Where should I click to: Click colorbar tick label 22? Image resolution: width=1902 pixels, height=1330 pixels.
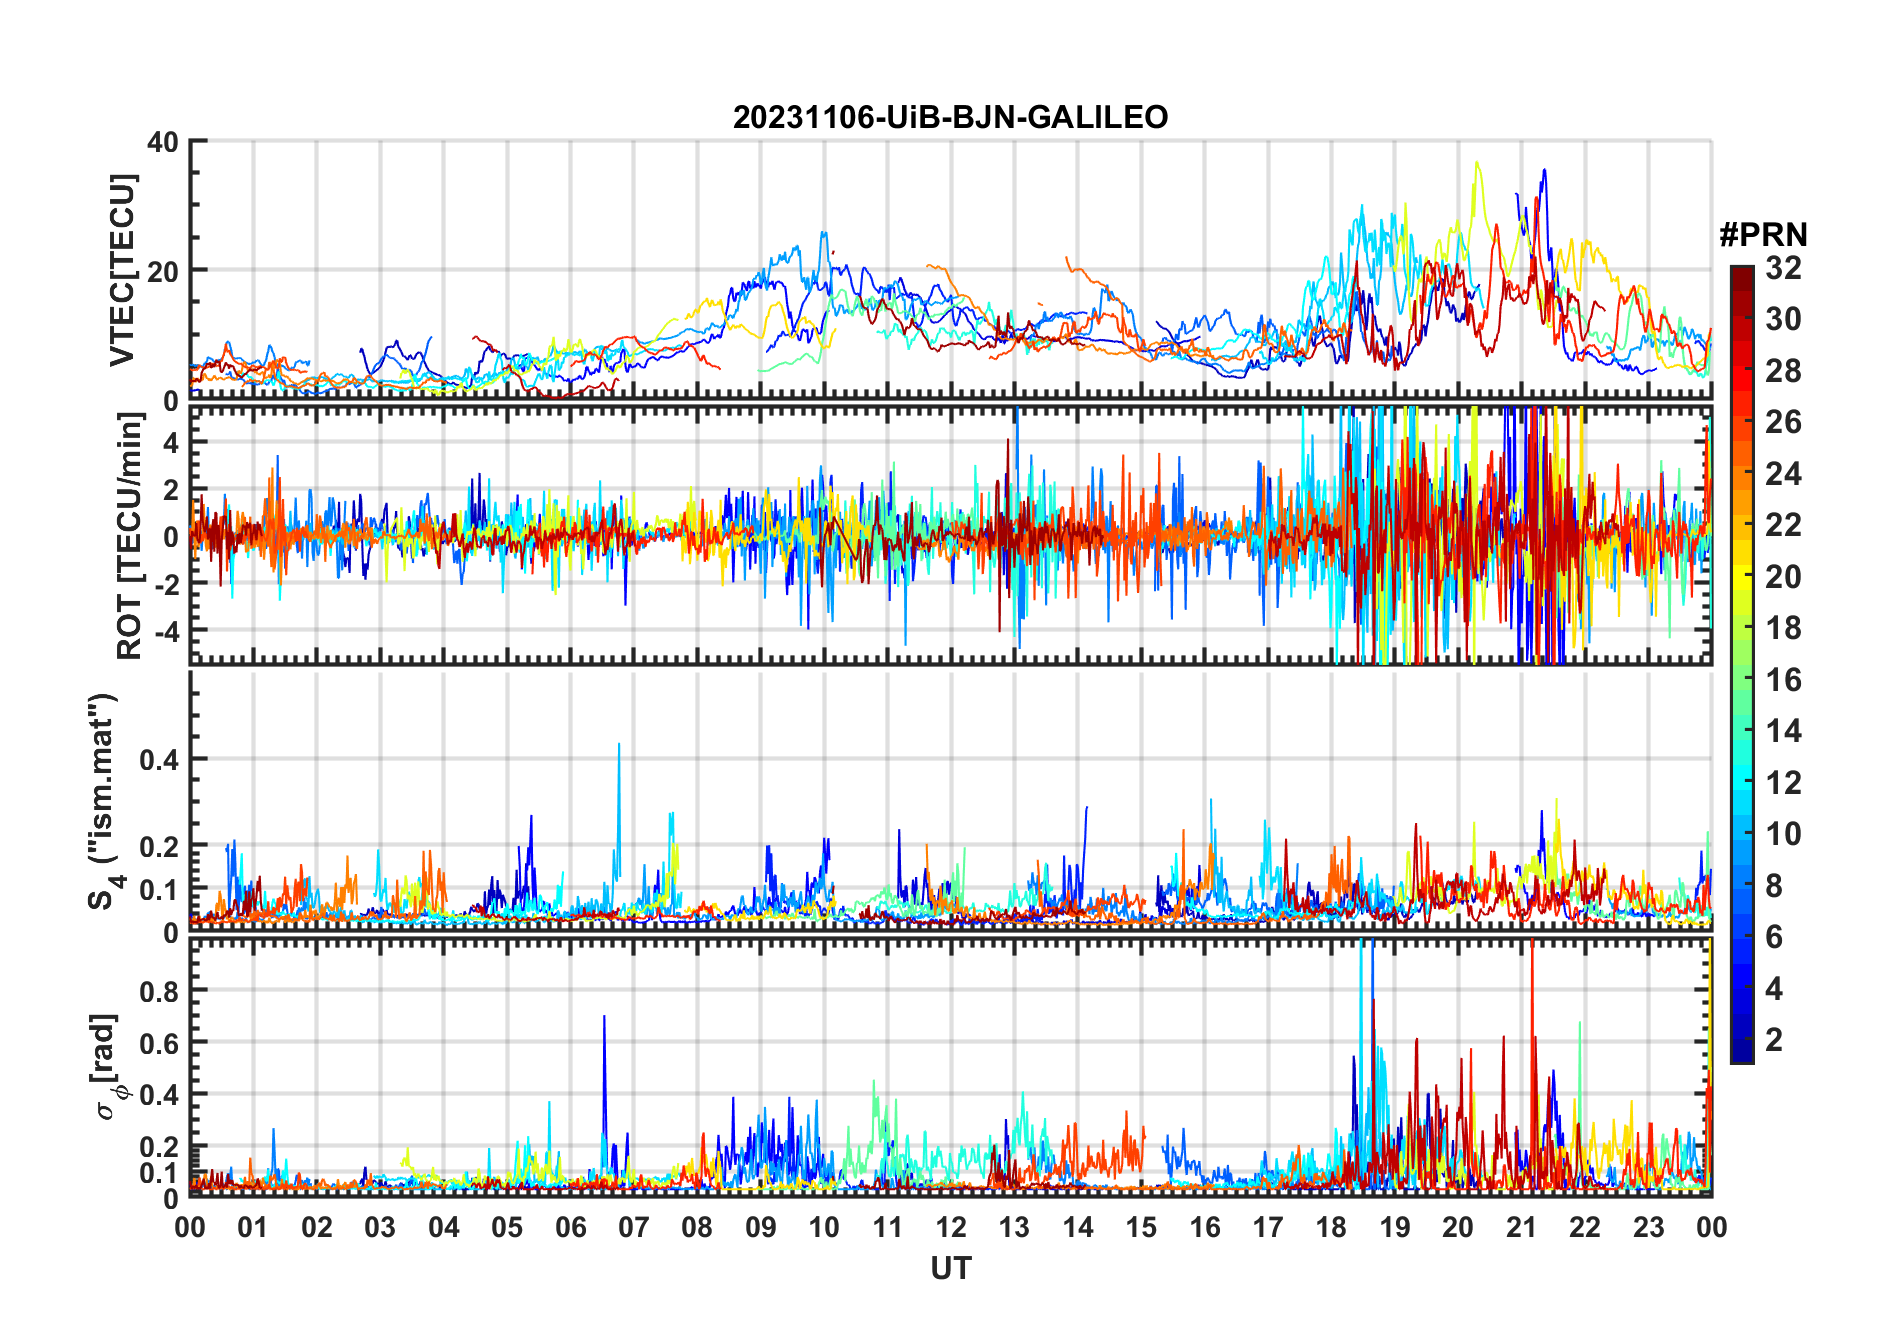click(1783, 525)
